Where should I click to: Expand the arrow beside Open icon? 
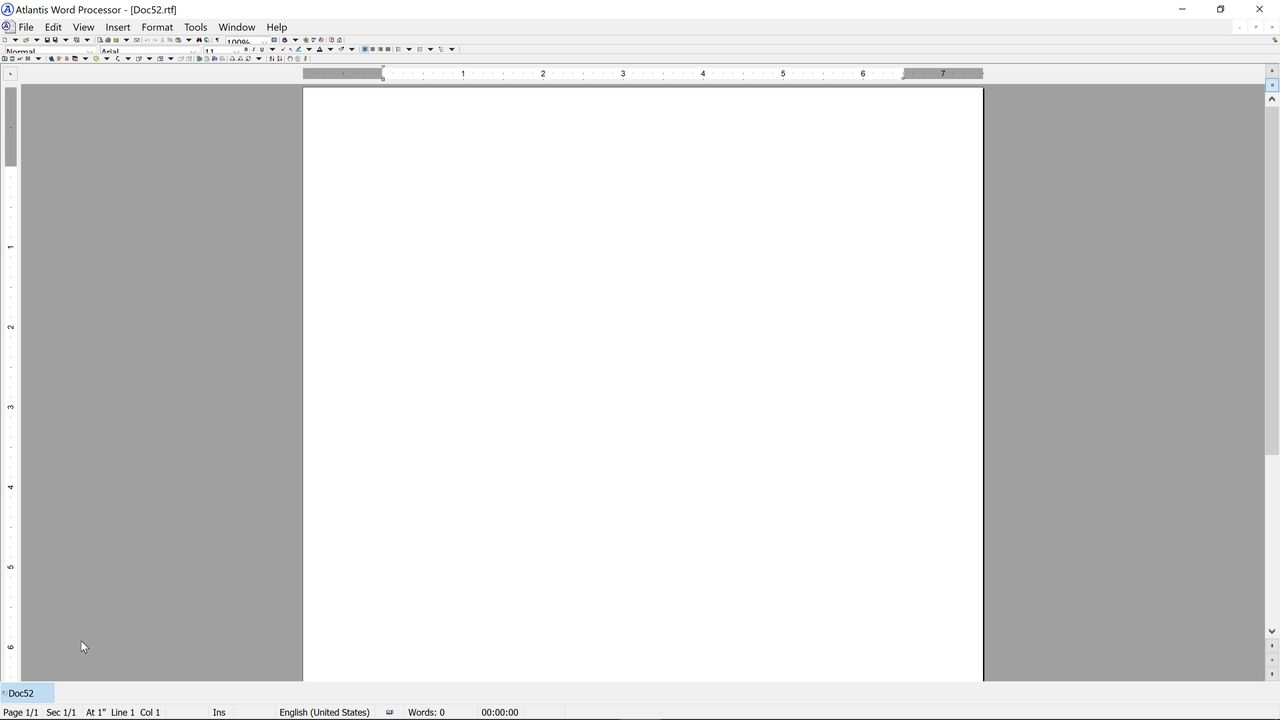37,40
